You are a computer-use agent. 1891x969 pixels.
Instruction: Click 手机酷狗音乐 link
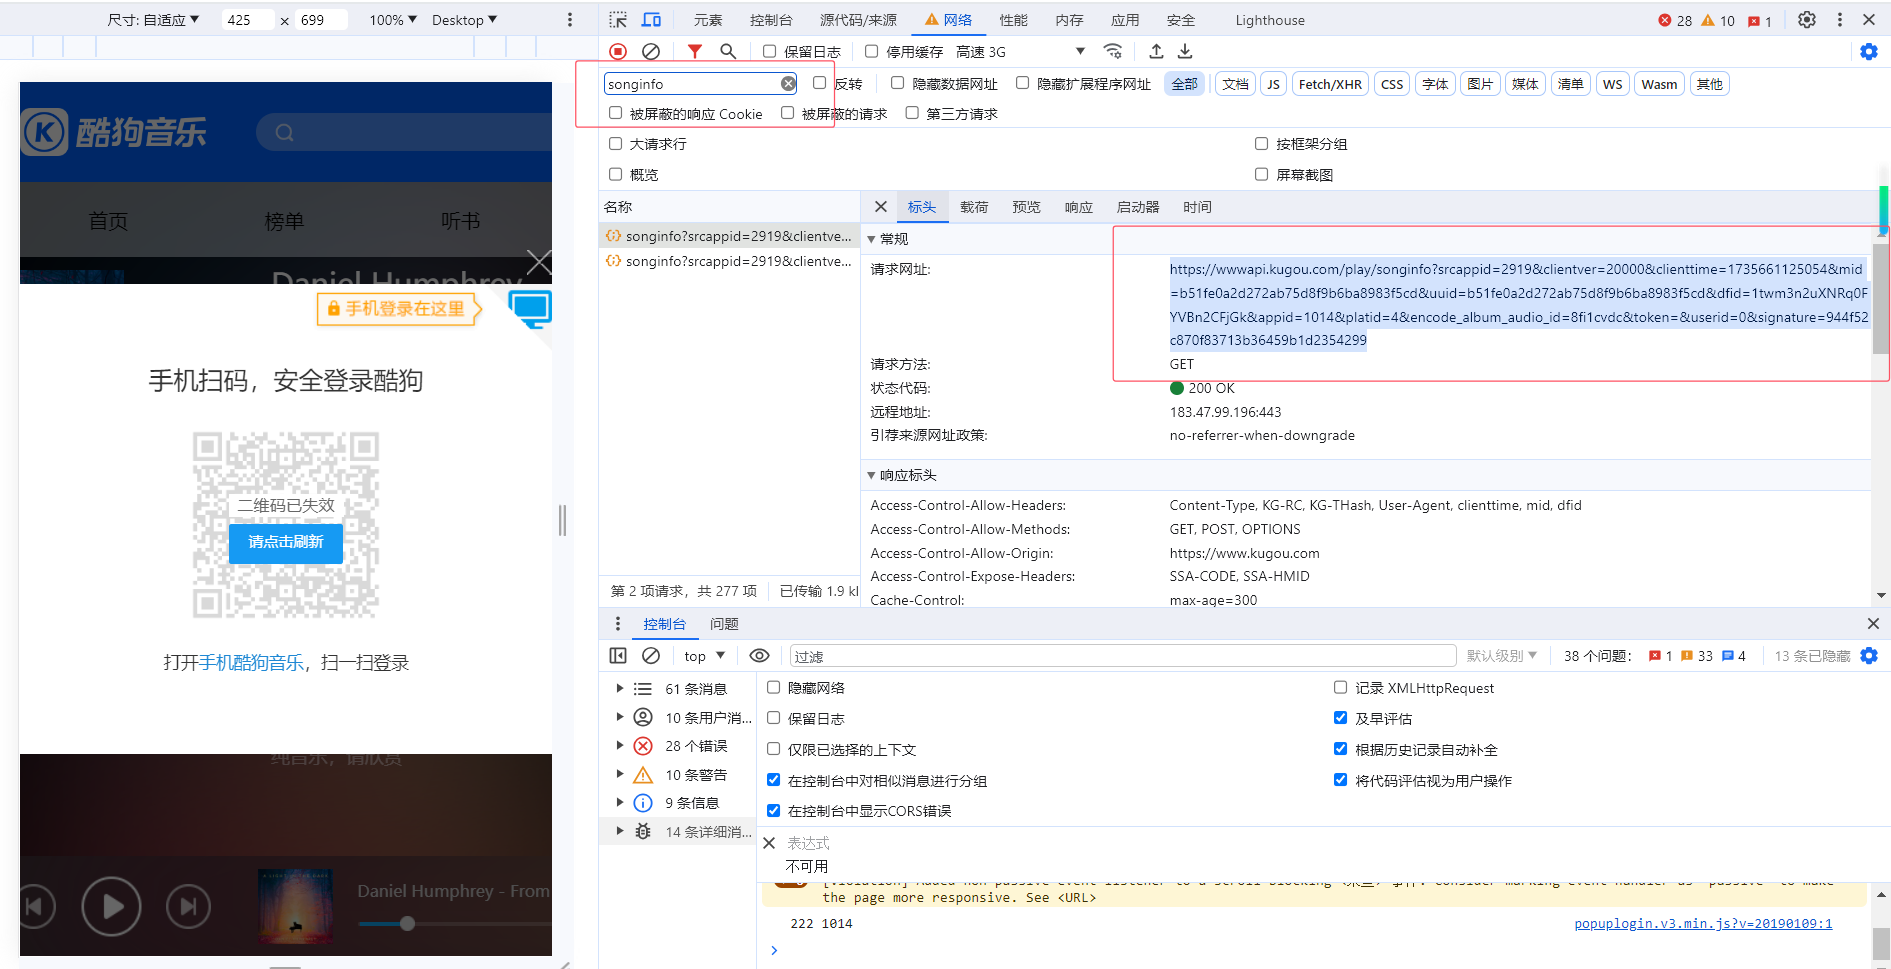click(x=252, y=662)
